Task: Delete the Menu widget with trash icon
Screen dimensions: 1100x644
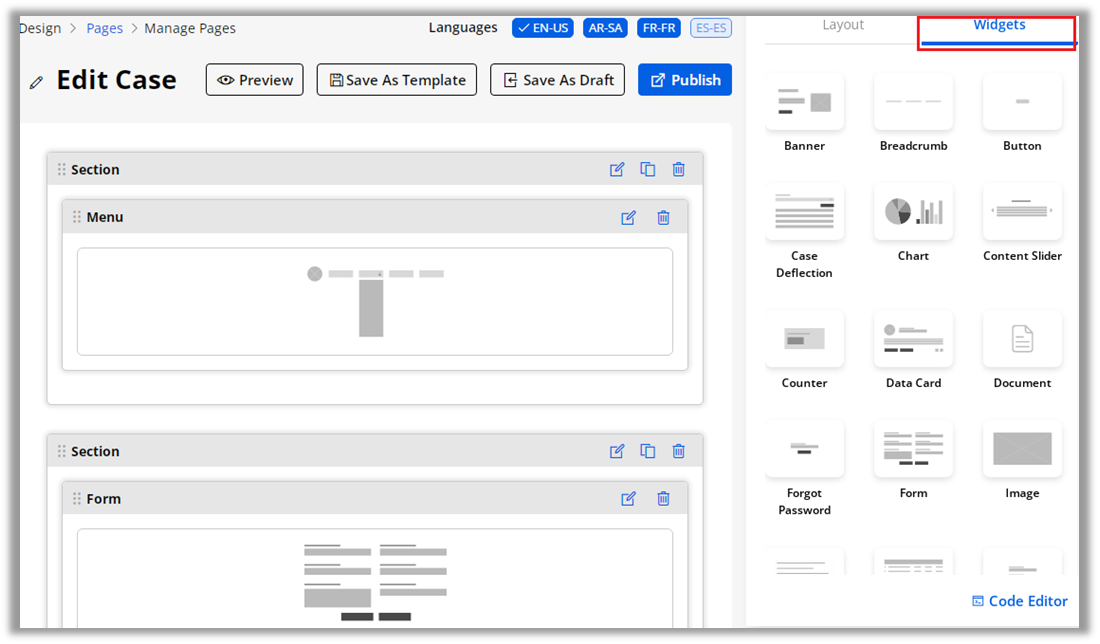Action: click(x=663, y=218)
